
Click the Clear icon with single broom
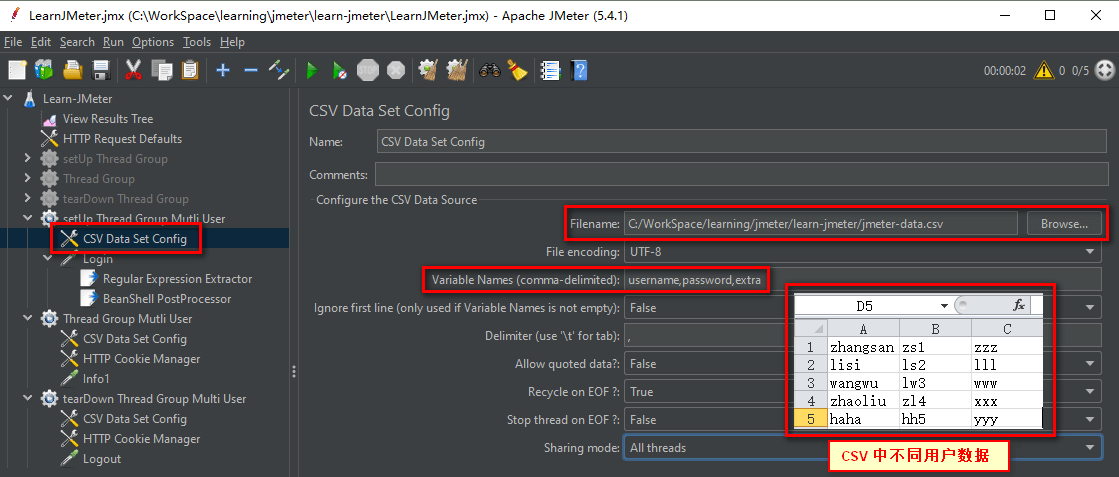428,70
